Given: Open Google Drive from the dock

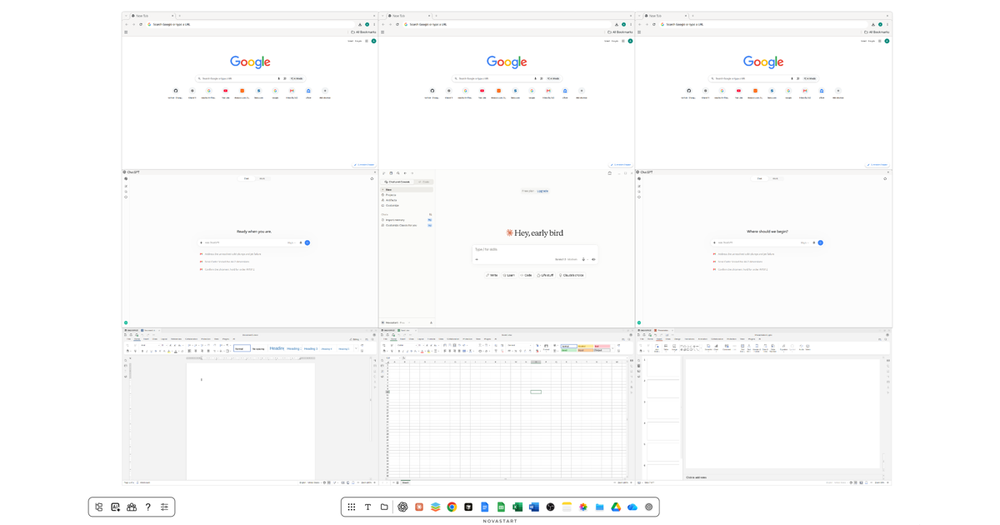Looking at the screenshot, I should point(616,507).
